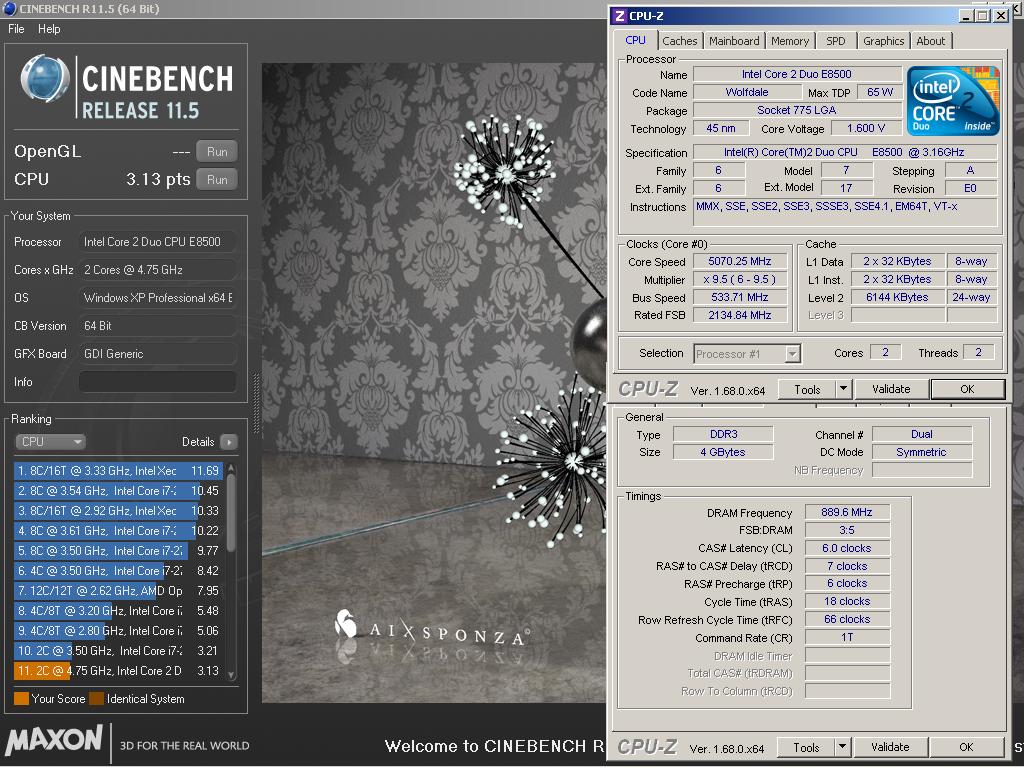Click the DRAM Frequency 889.6 MHz value

[x=846, y=513]
